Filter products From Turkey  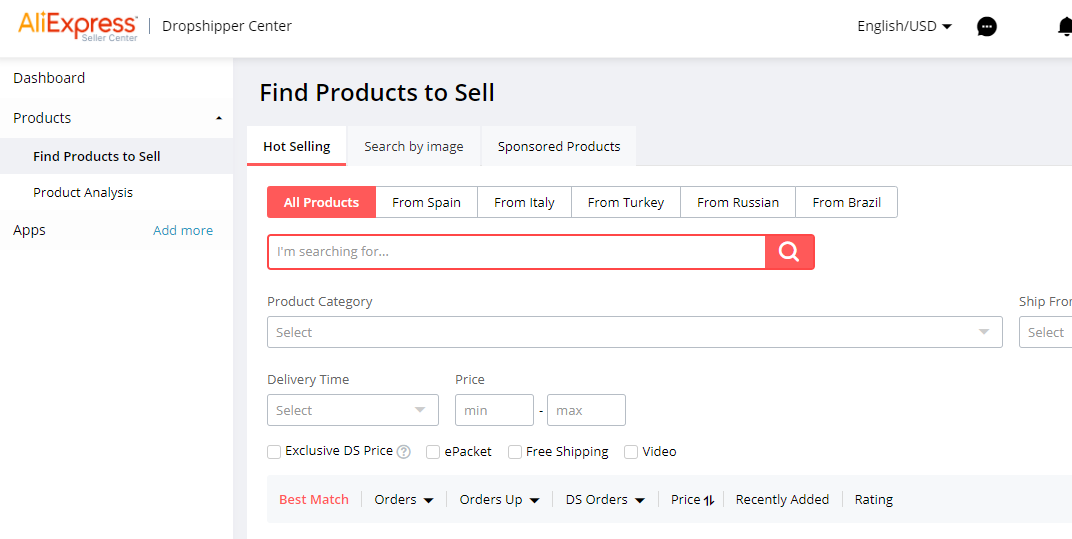coord(626,202)
